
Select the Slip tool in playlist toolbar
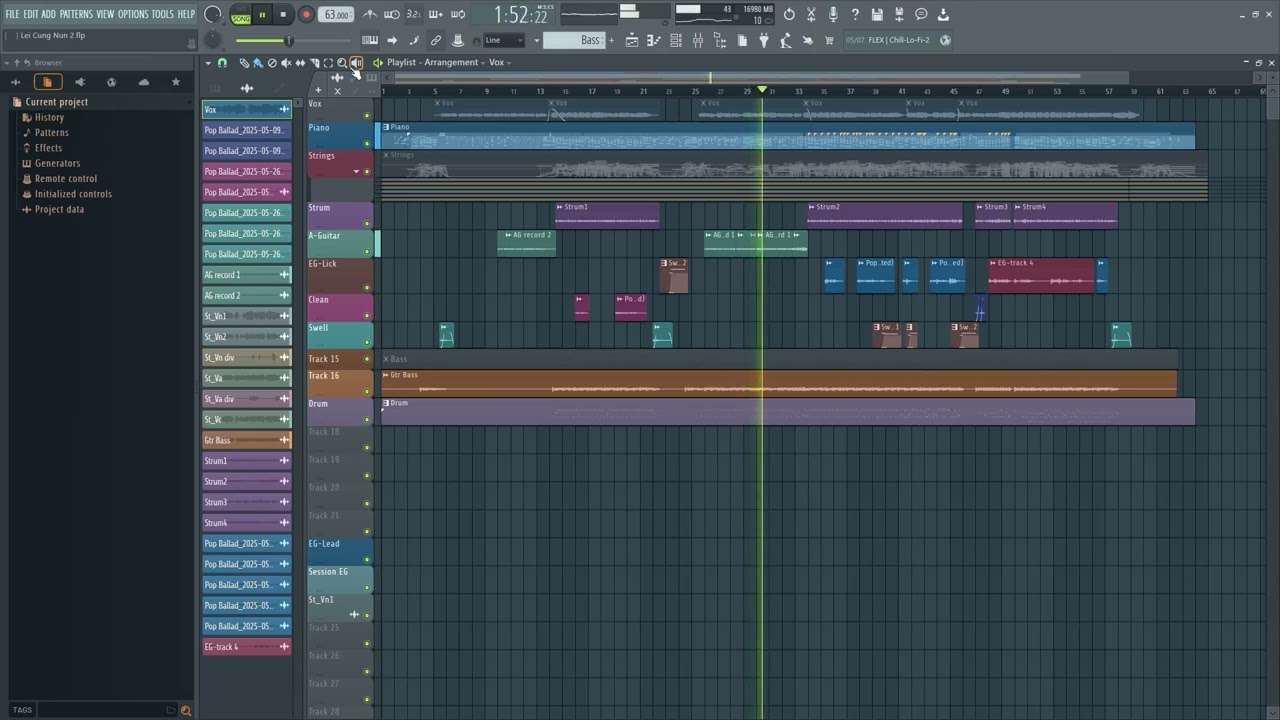coord(299,63)
